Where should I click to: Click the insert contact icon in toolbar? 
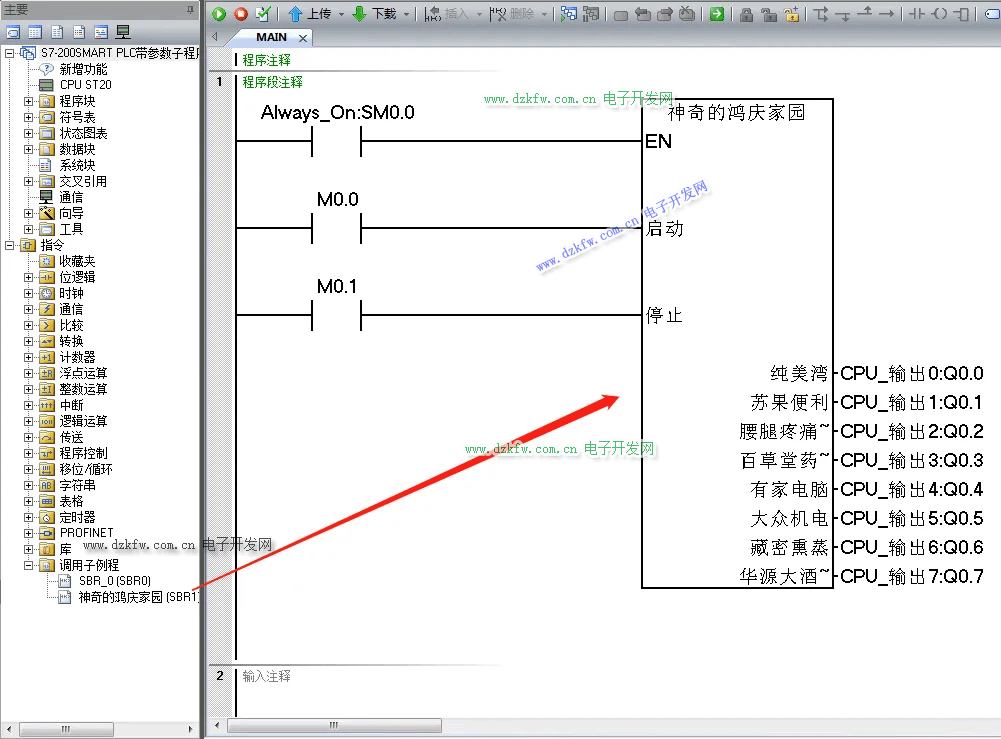pyautogui.click(x=916, y=14)
